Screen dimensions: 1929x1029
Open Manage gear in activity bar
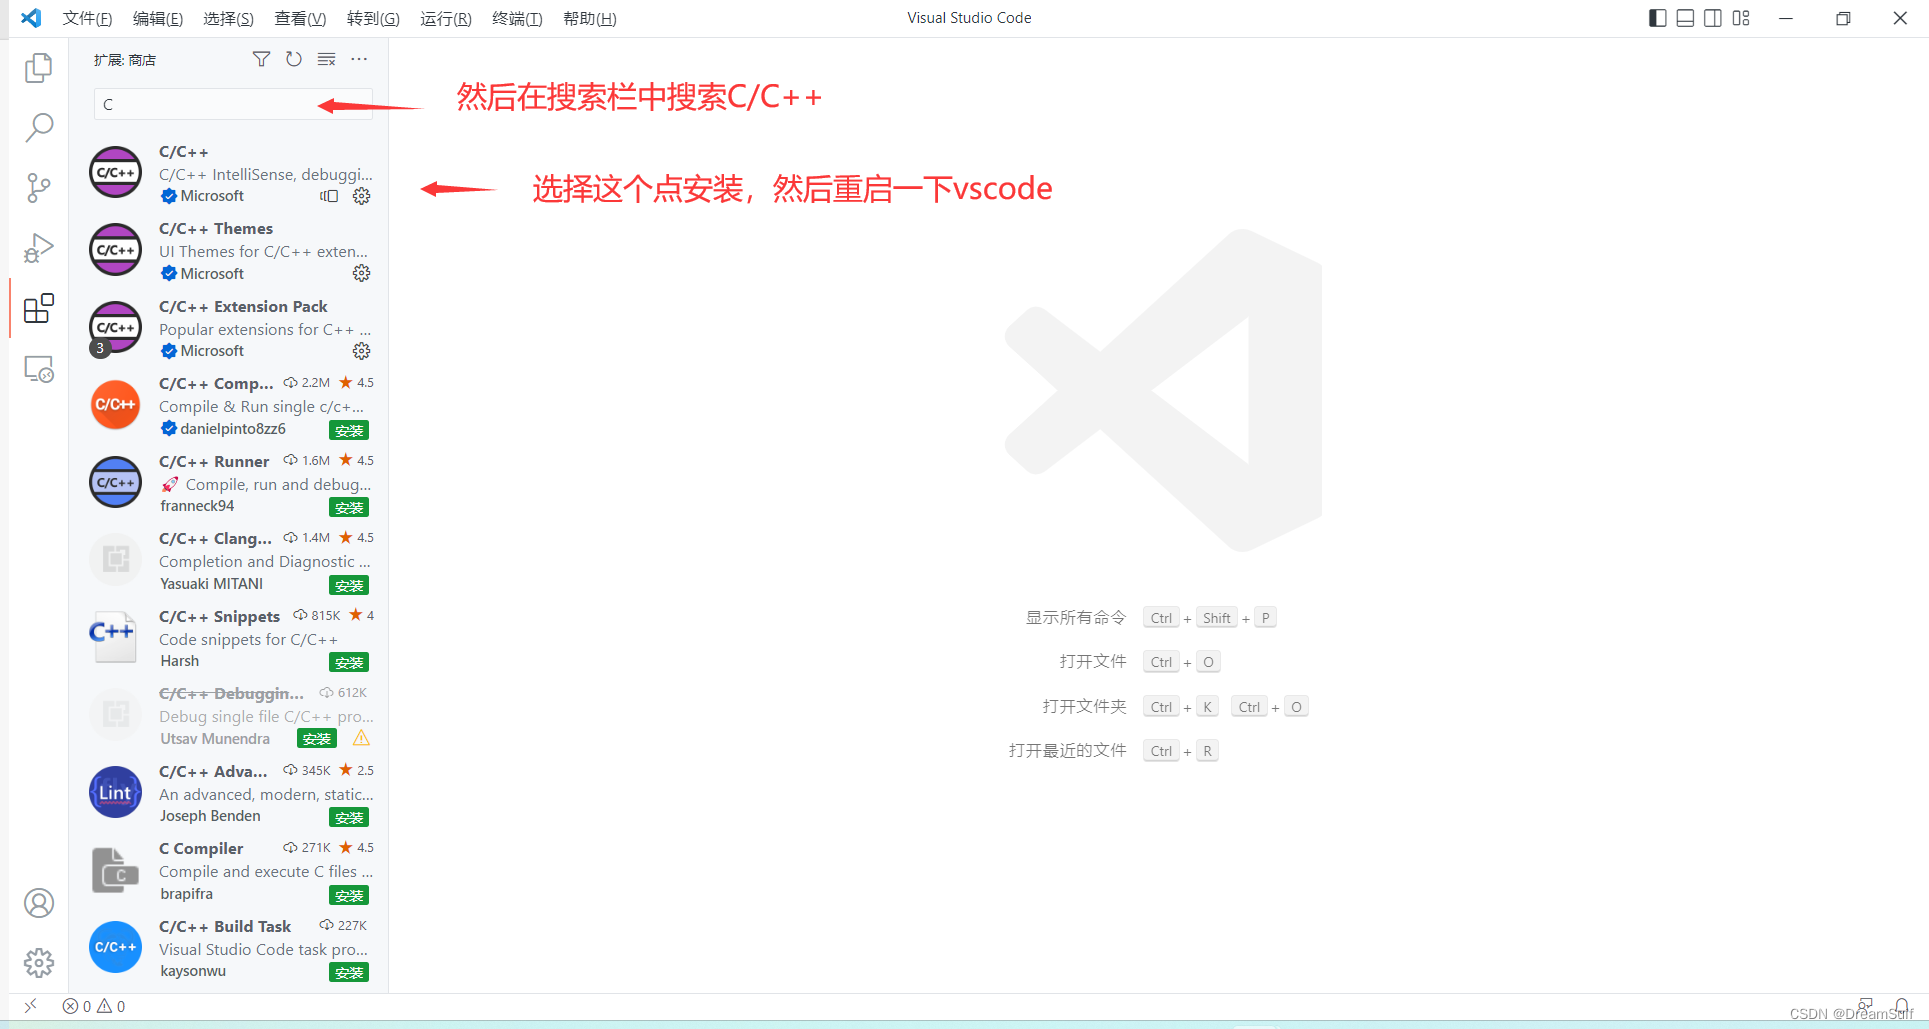[39, 963]
